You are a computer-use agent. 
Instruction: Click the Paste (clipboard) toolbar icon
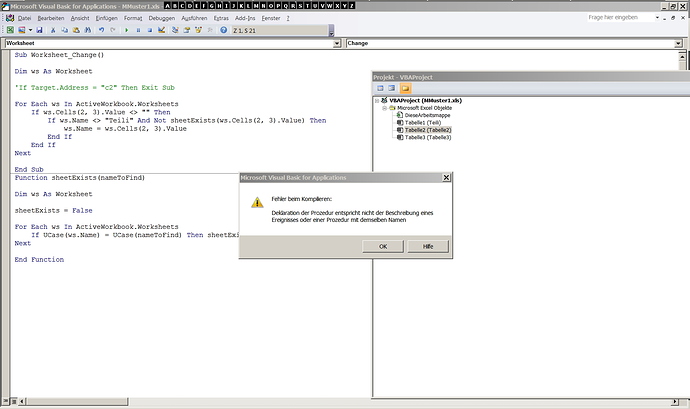pos(76,30)
